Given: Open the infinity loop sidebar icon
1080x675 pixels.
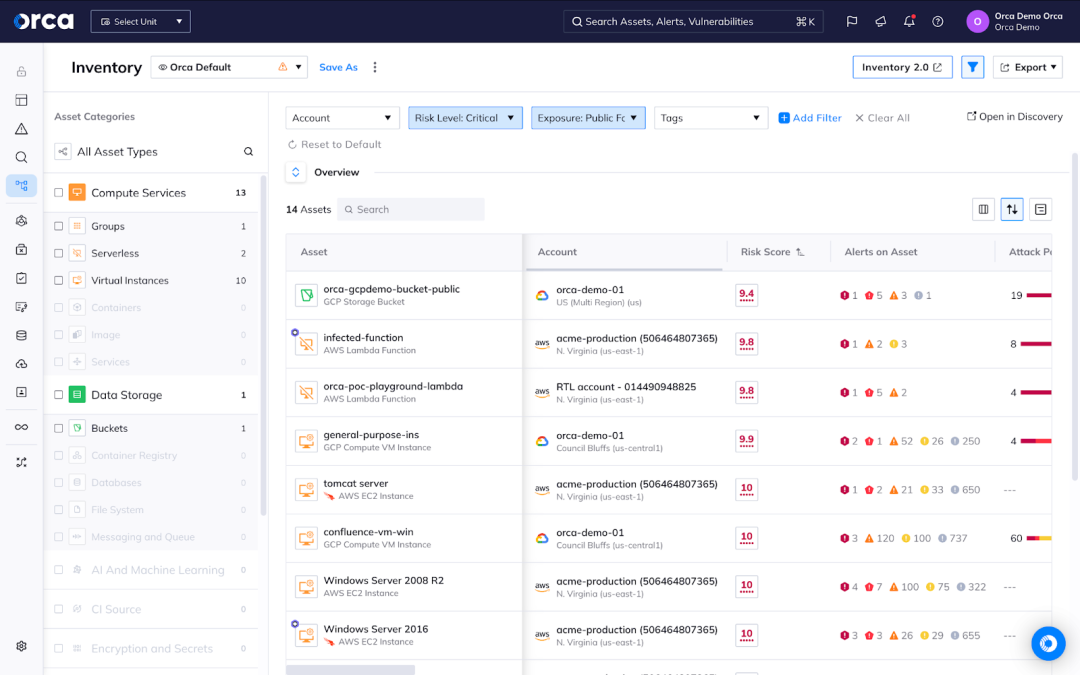Looking at the screenshot, I should pos(21,427).
